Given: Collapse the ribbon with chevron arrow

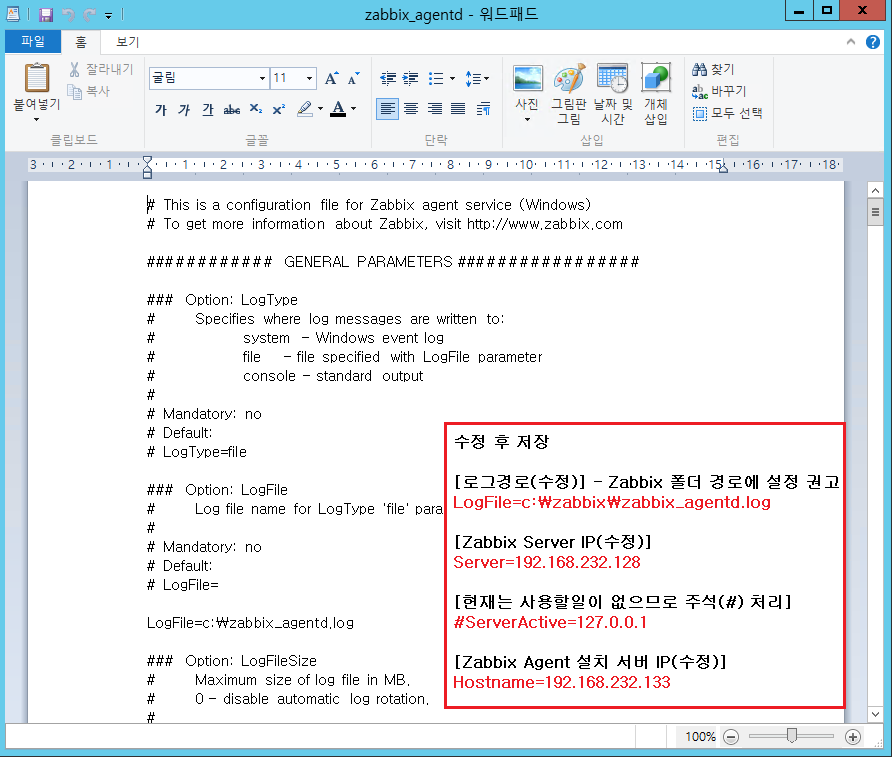Looking at the screenshot, I should pos(850,42).
